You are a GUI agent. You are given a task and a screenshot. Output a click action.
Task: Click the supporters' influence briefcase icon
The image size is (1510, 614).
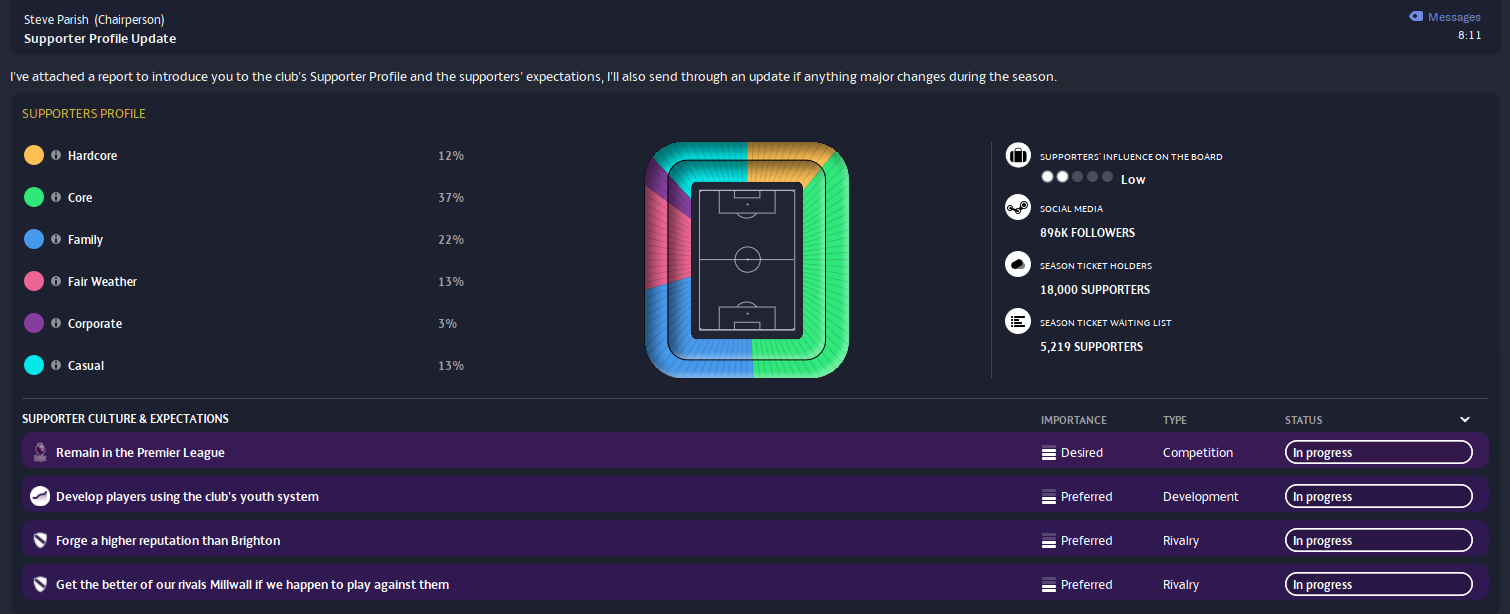click(1017, 155)
